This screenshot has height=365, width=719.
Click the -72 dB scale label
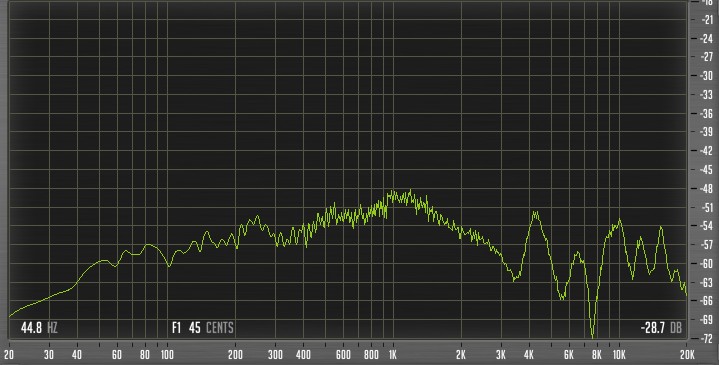[707, 338]
